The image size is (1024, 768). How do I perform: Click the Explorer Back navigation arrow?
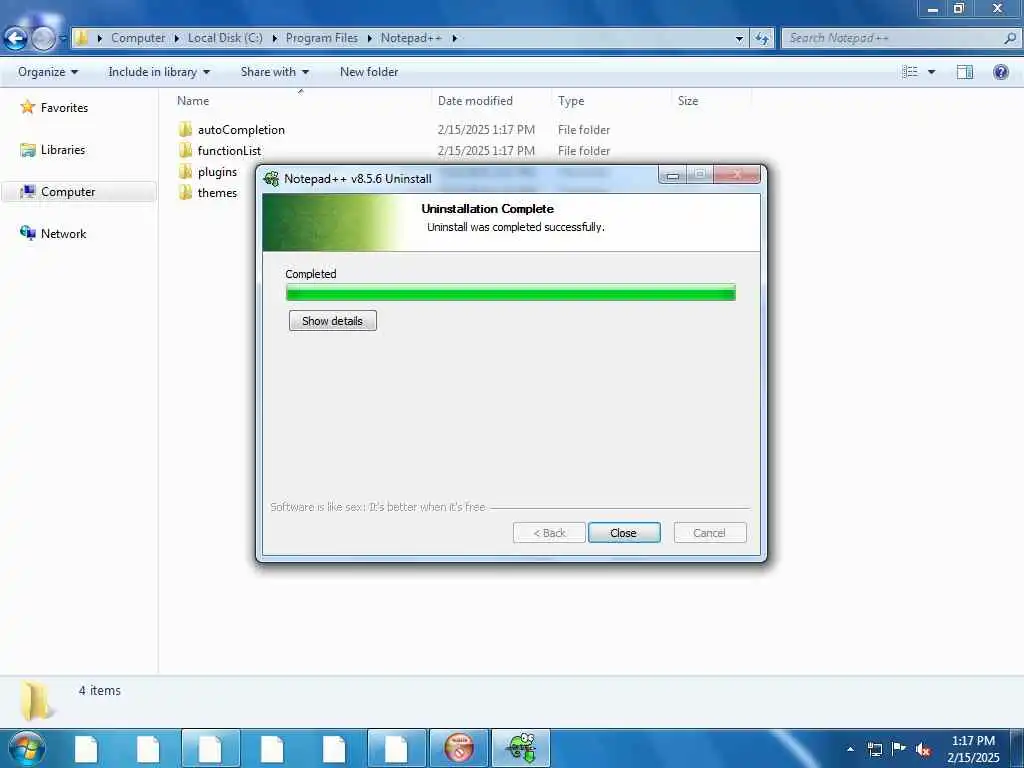[16, 39]
